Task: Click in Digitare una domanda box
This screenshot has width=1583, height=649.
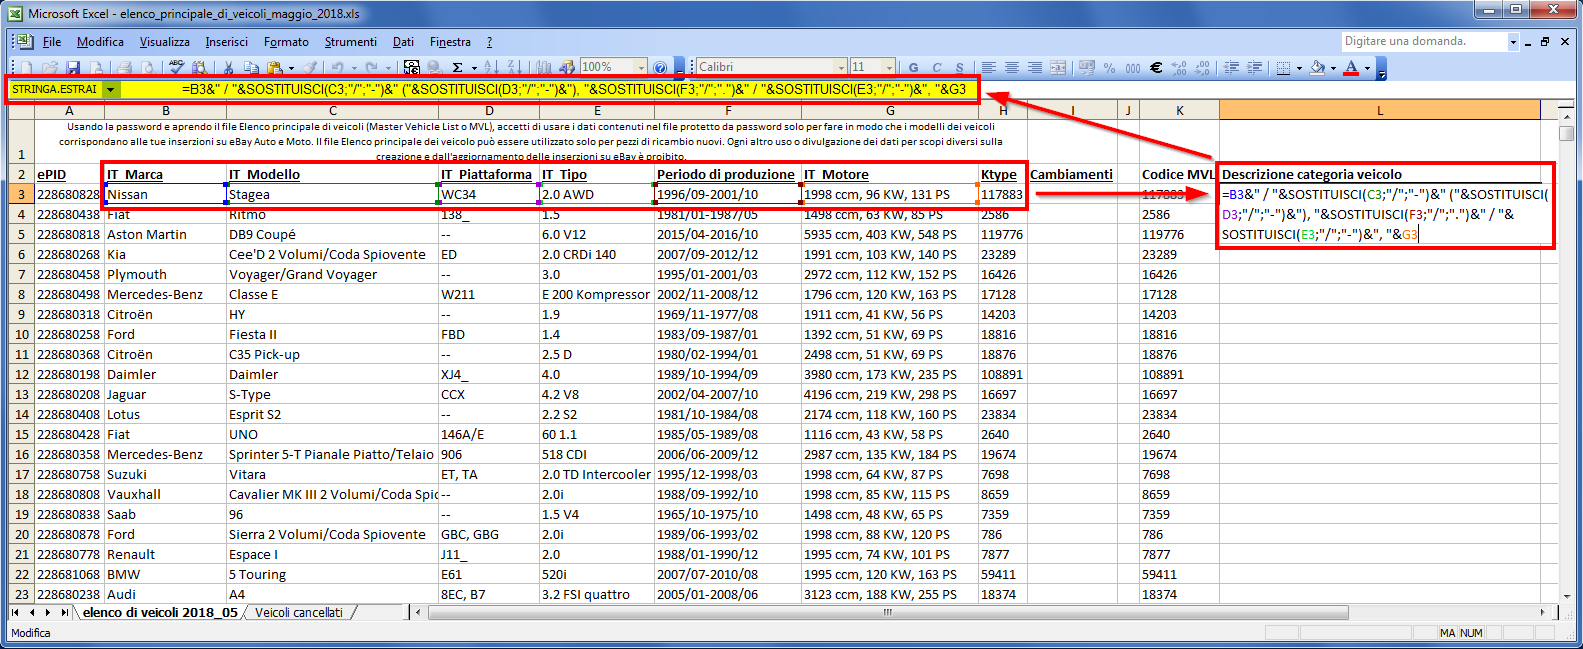Action: tap(1423, 41)
